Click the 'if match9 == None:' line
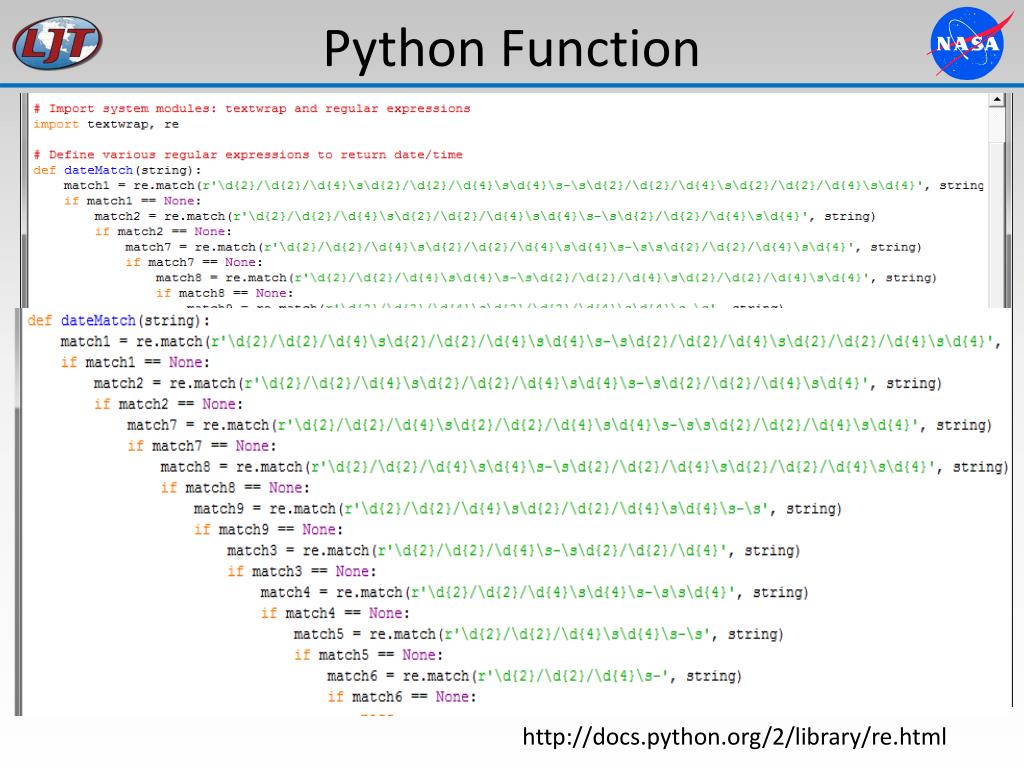Screen dimensions: 1024x768 268,530
